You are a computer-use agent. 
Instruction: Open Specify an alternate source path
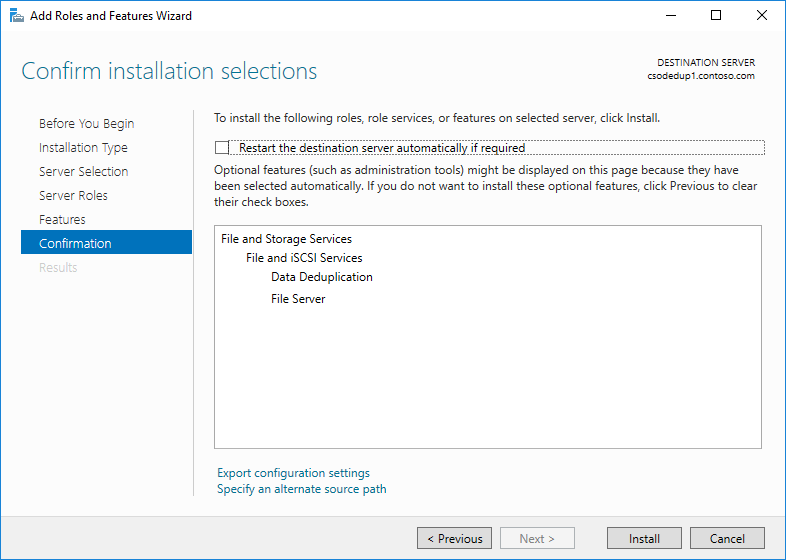coord(301,489)
